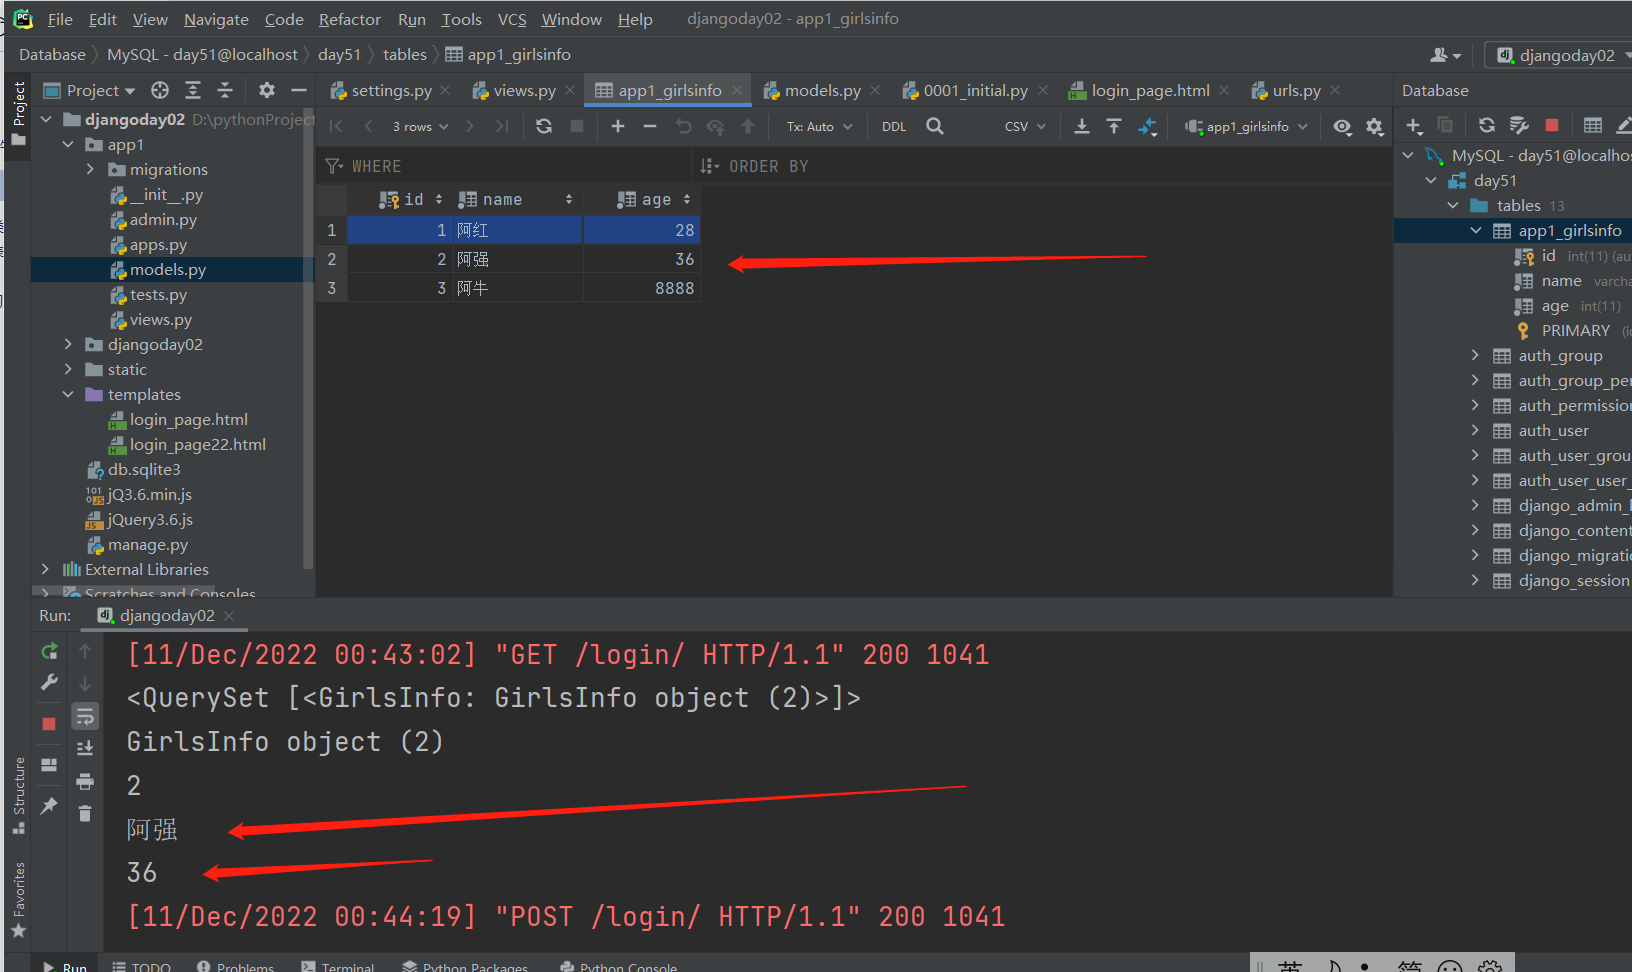Expand all nodes in Project panel

click(193, 91)
